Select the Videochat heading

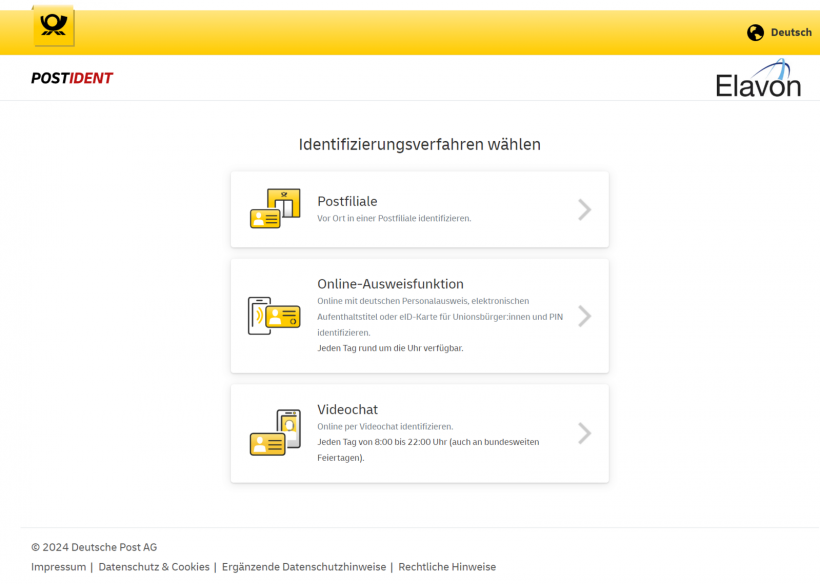(347, 409)
